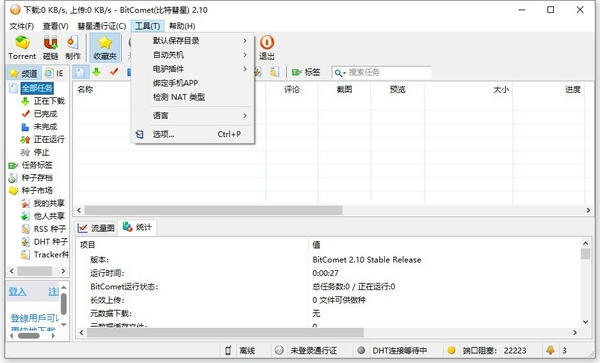The width and height of the screenshot is (600, 363).
Task: Click the yellow 端口阻塞 port status indicator
Action: [x=452, y=350]
